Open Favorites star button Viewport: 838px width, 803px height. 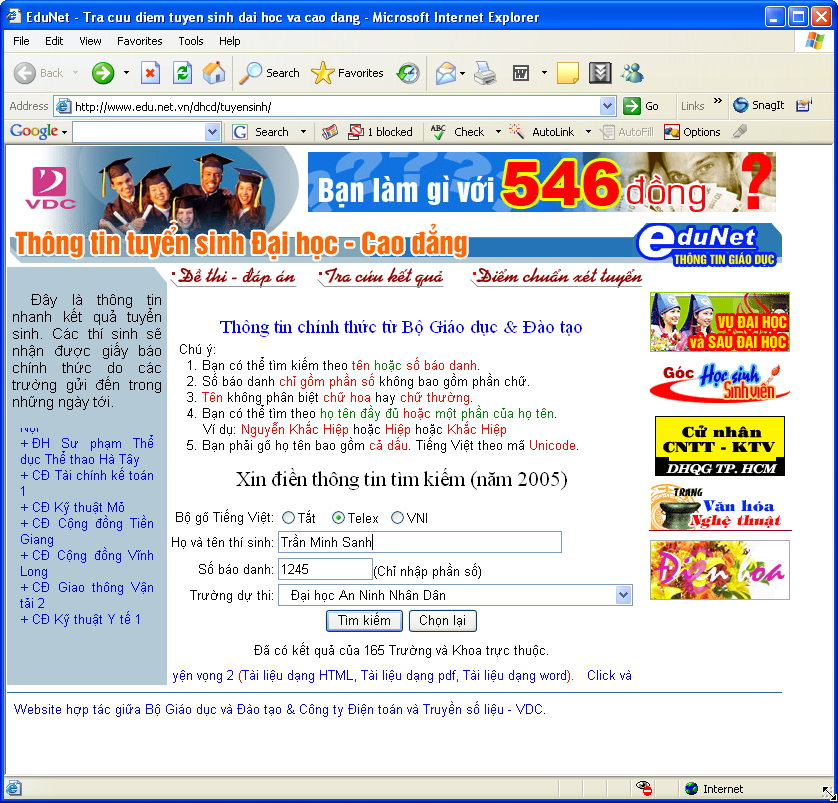pyautogui.click(x=347, y=73)
